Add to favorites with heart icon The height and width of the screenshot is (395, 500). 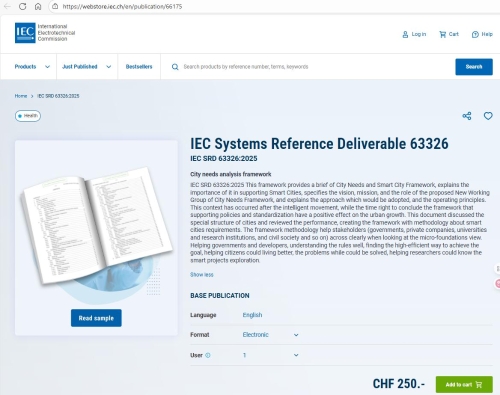coord(488,116)
